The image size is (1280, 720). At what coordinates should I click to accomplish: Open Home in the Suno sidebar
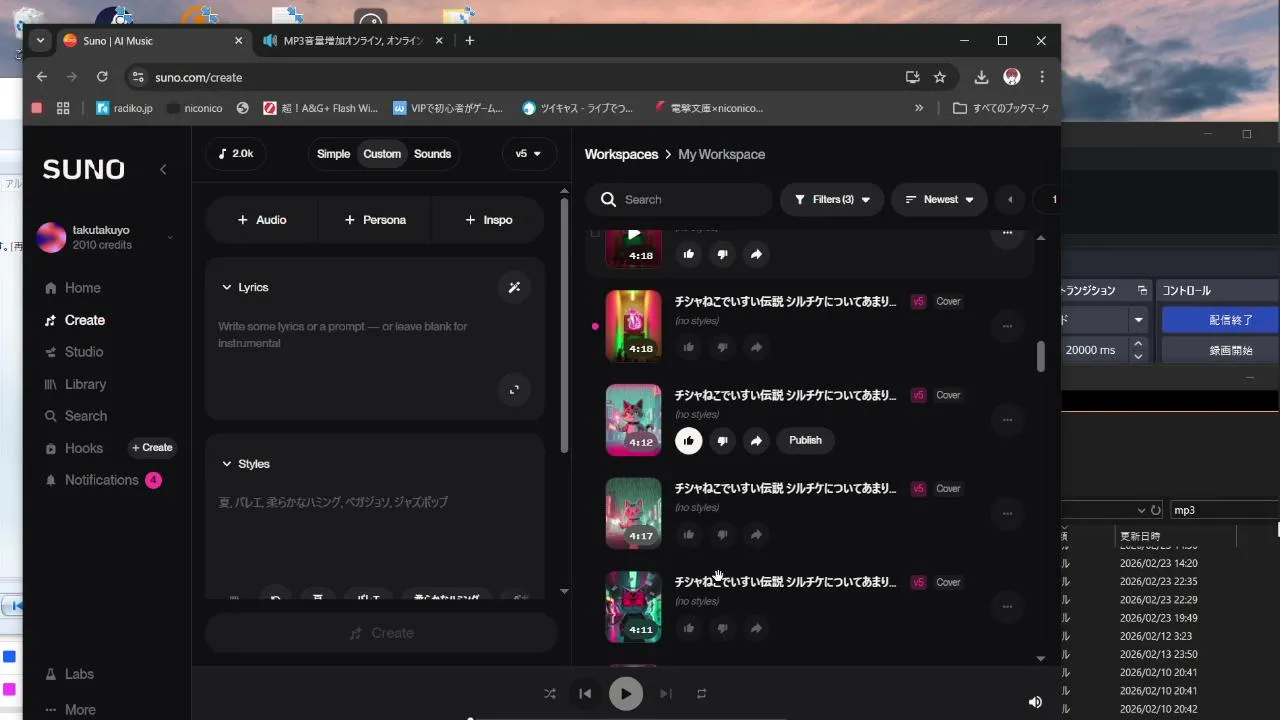point(72,288)
